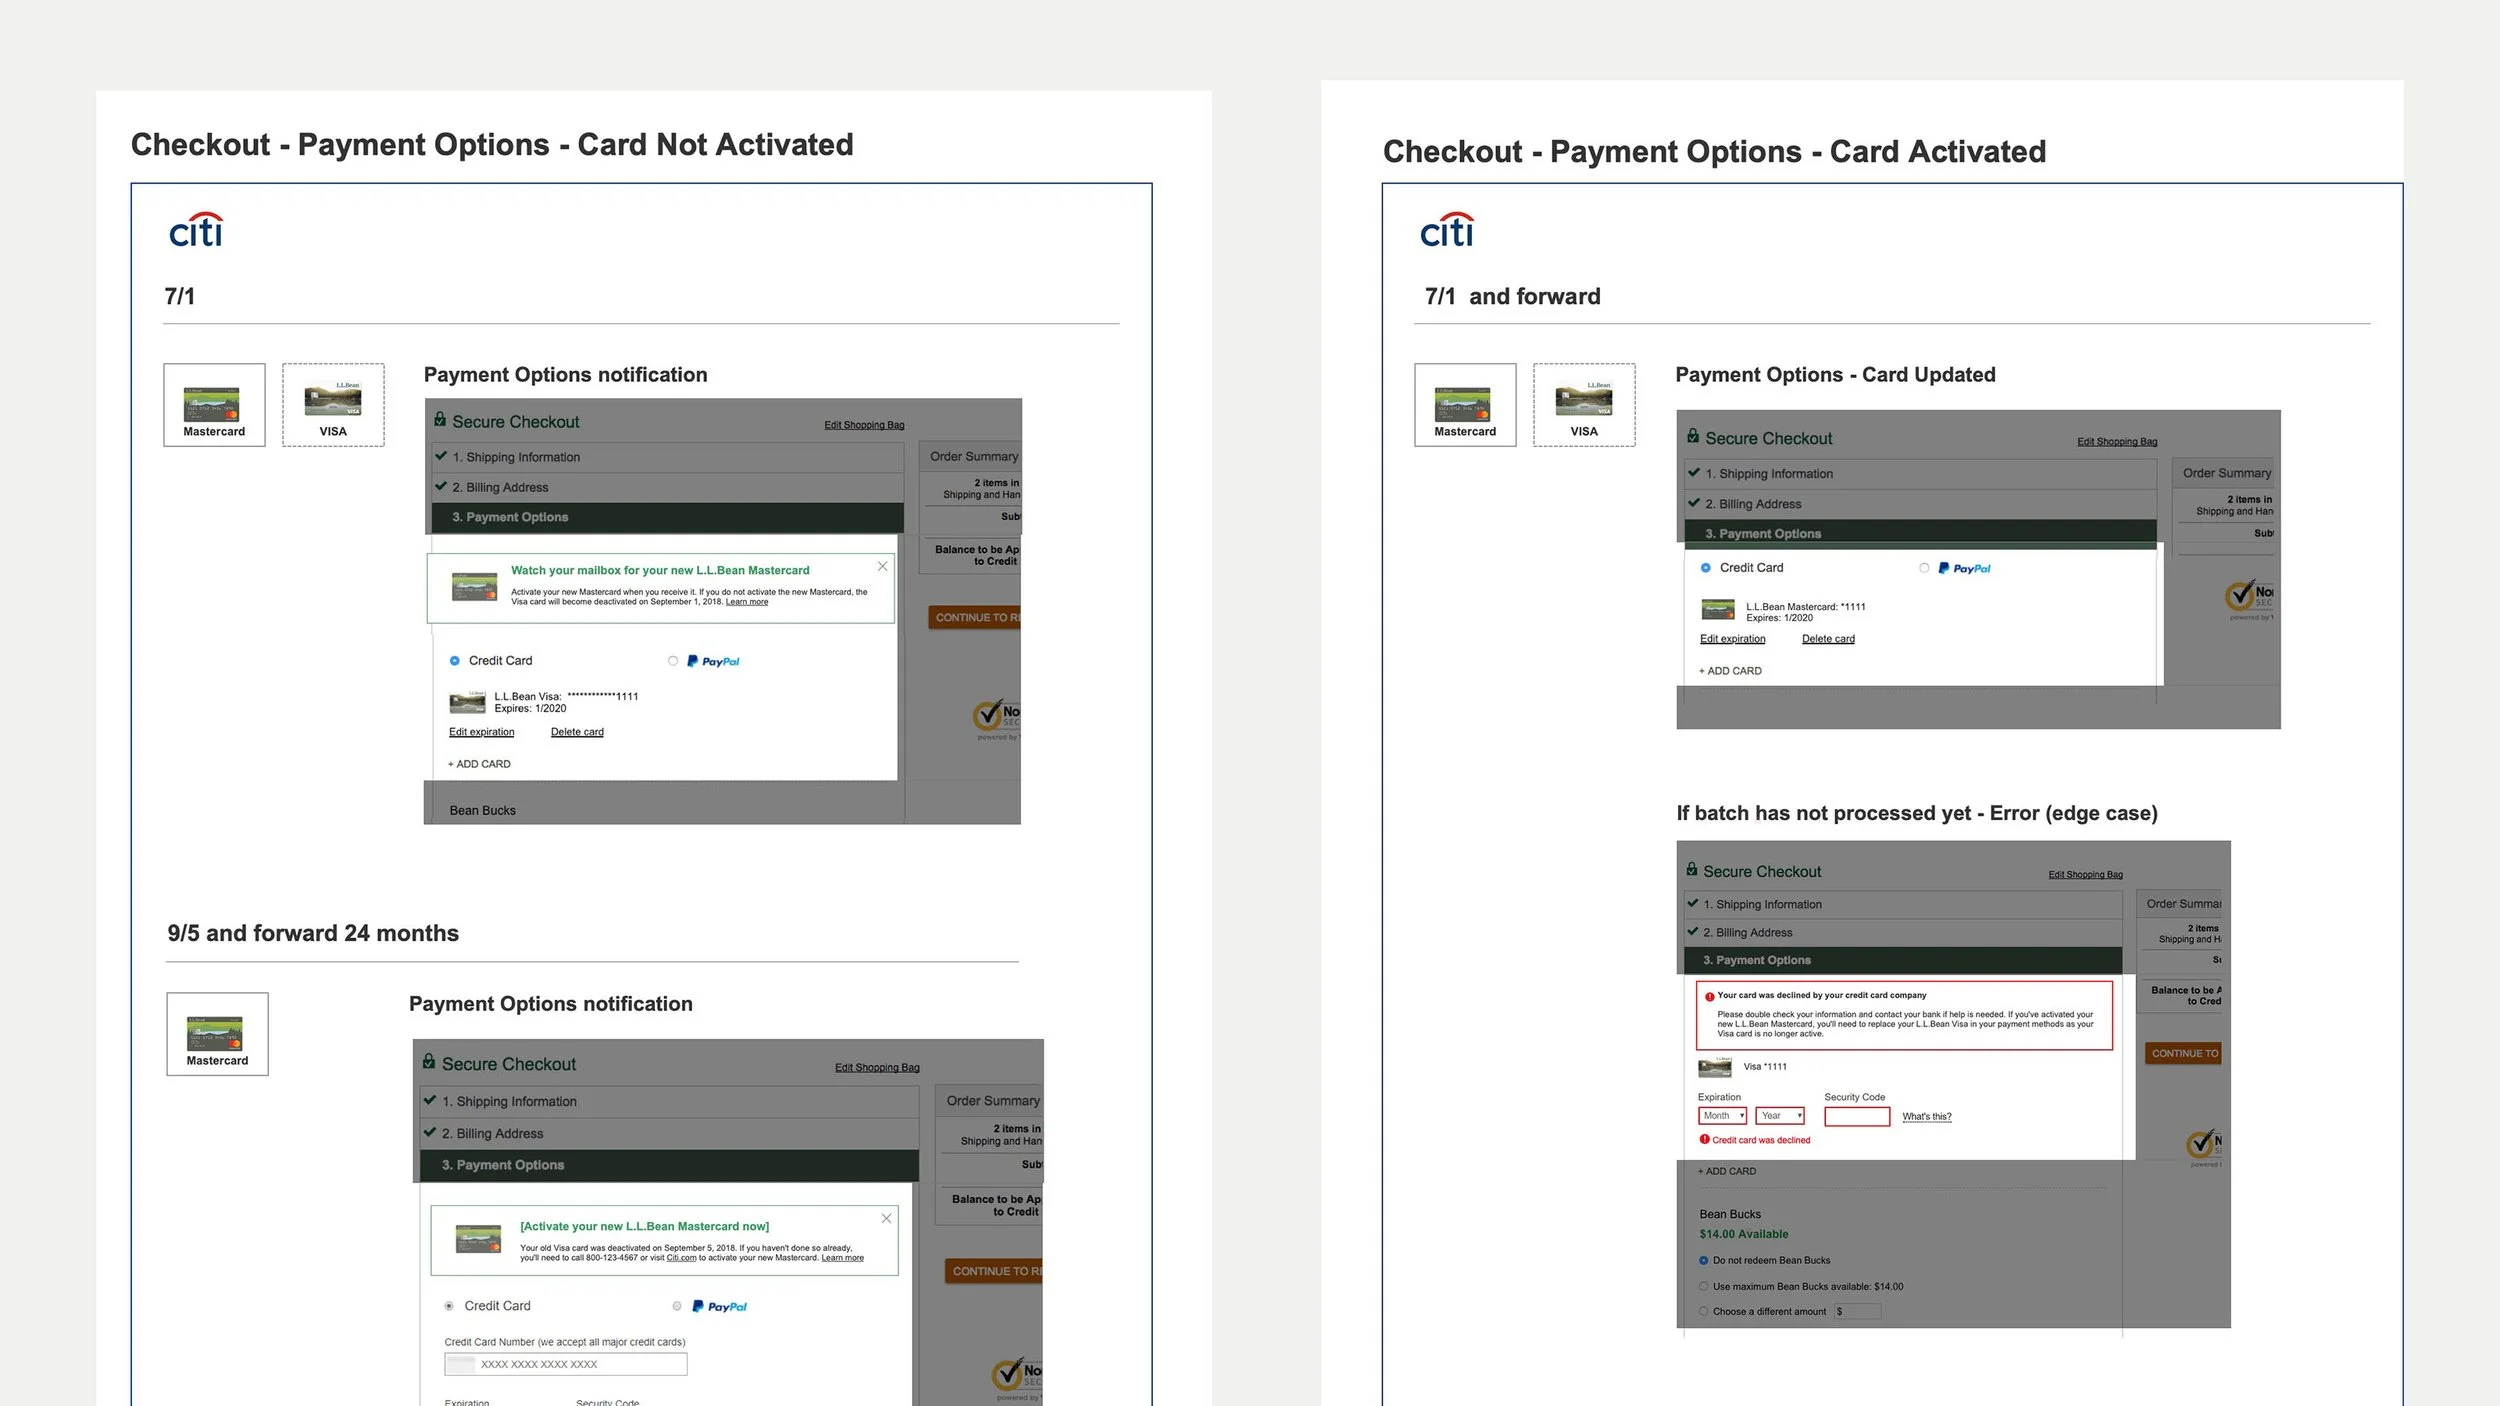2500x1406 pixels.
Task: Open Citi.com link in activation notice
Action: [682, 1258]
